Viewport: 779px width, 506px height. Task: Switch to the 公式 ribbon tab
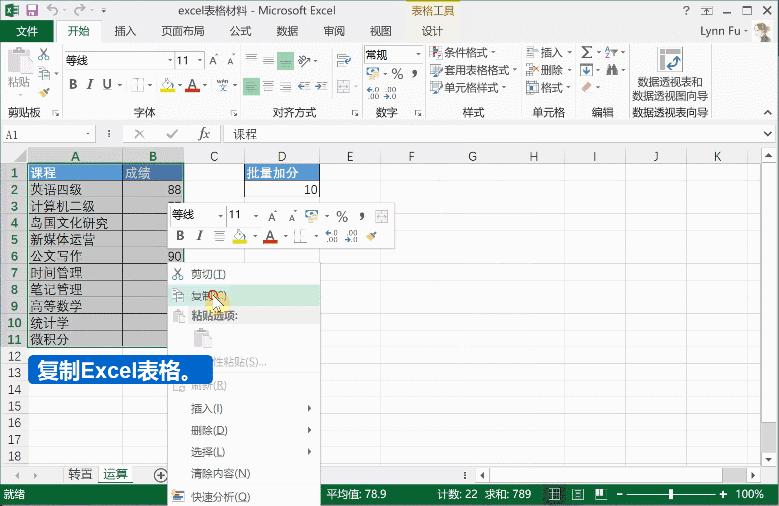click(x=240, y=31)
